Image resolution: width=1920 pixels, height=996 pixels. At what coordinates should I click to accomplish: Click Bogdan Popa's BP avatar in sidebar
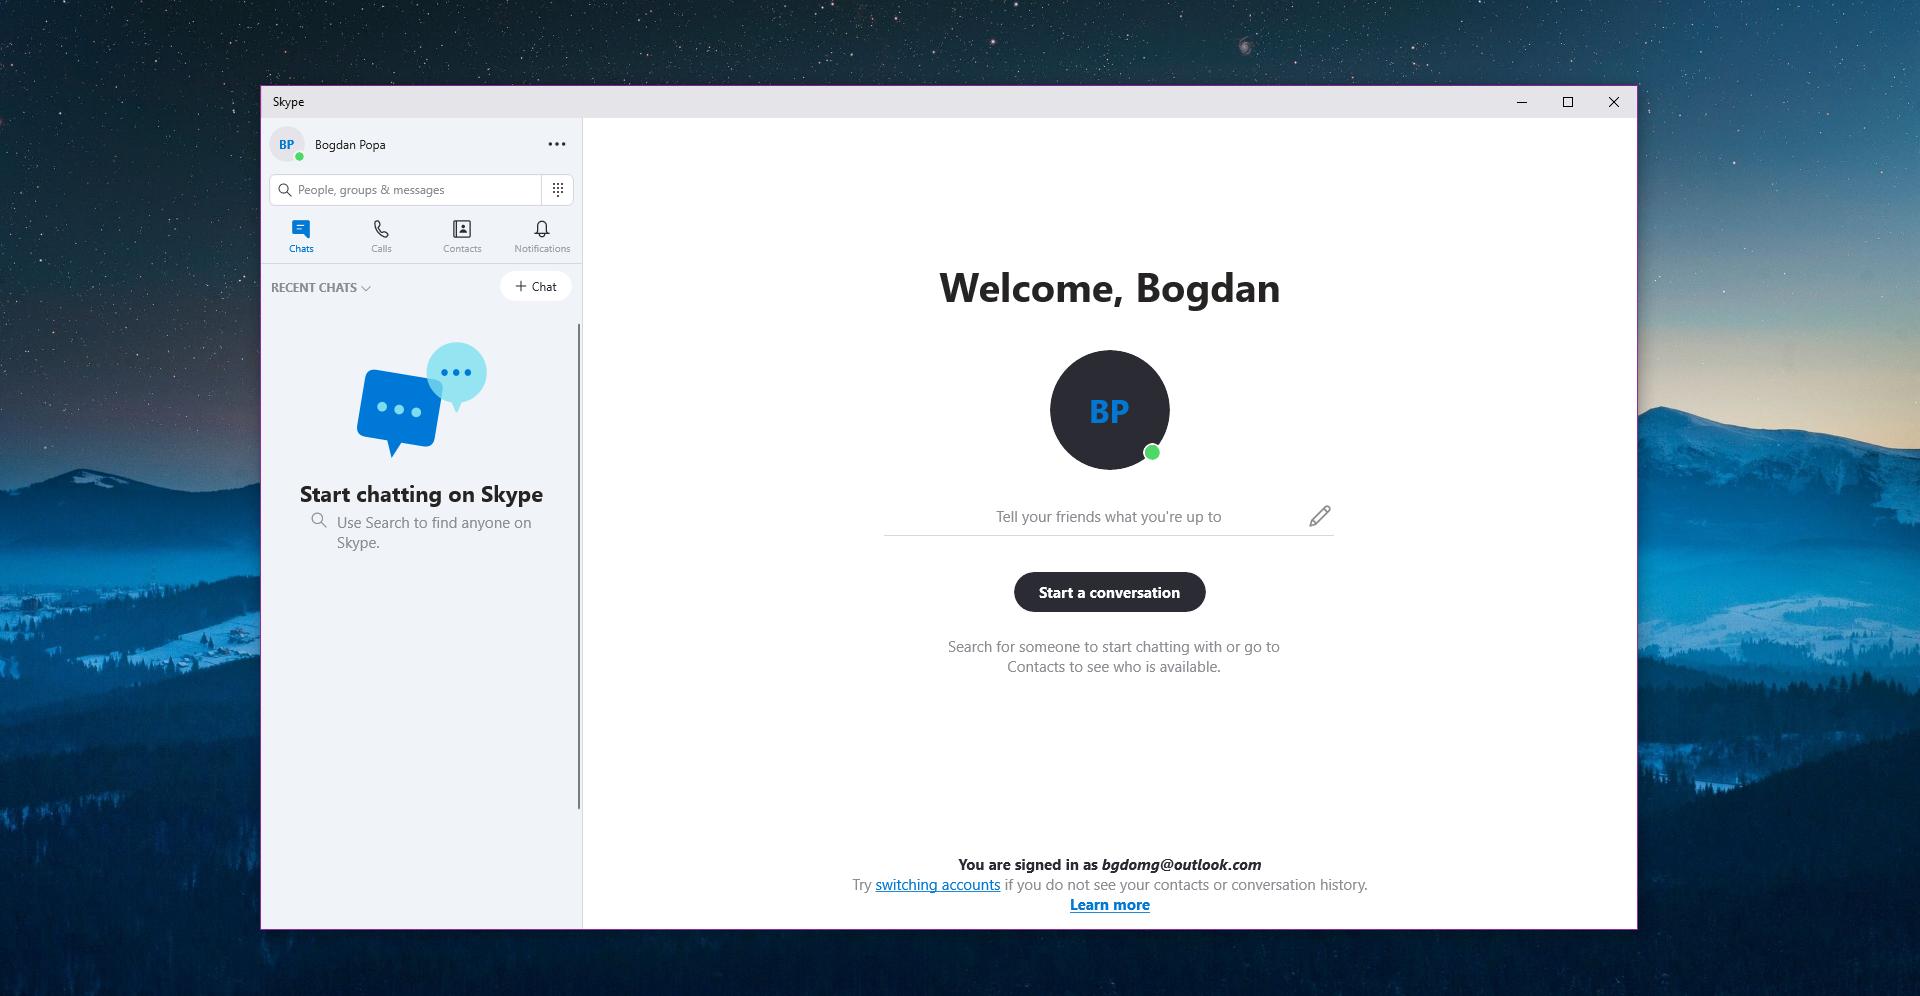tap(287, 144)
